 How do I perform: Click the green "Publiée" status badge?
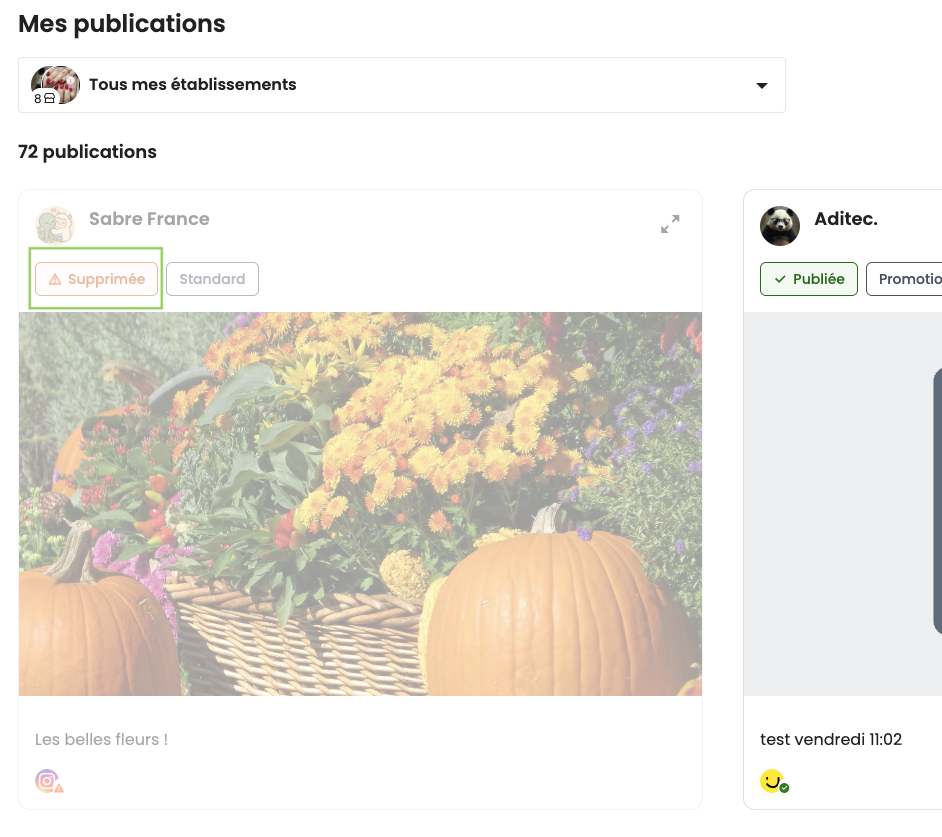coord(809,279)
